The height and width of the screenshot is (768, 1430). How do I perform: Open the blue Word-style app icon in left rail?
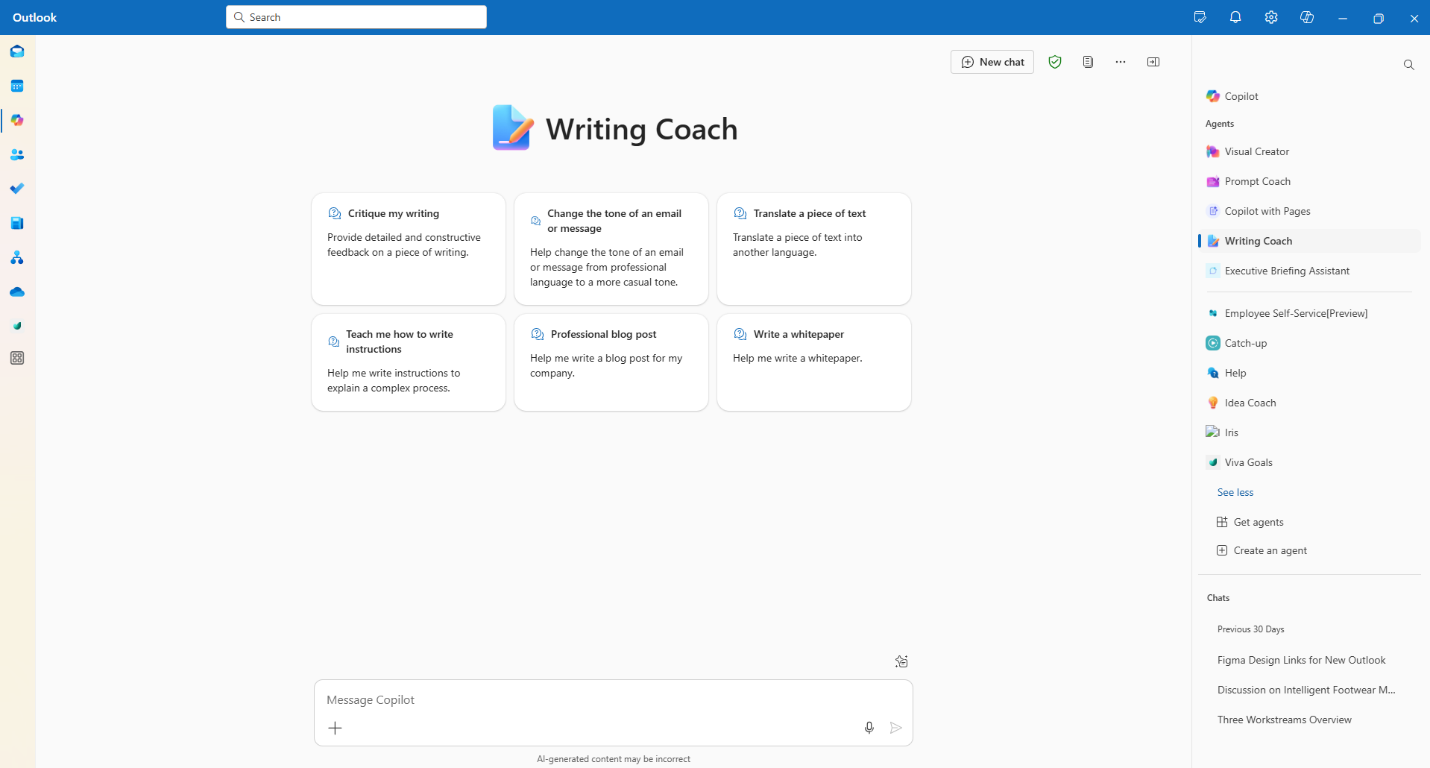(x=17, y=223)
